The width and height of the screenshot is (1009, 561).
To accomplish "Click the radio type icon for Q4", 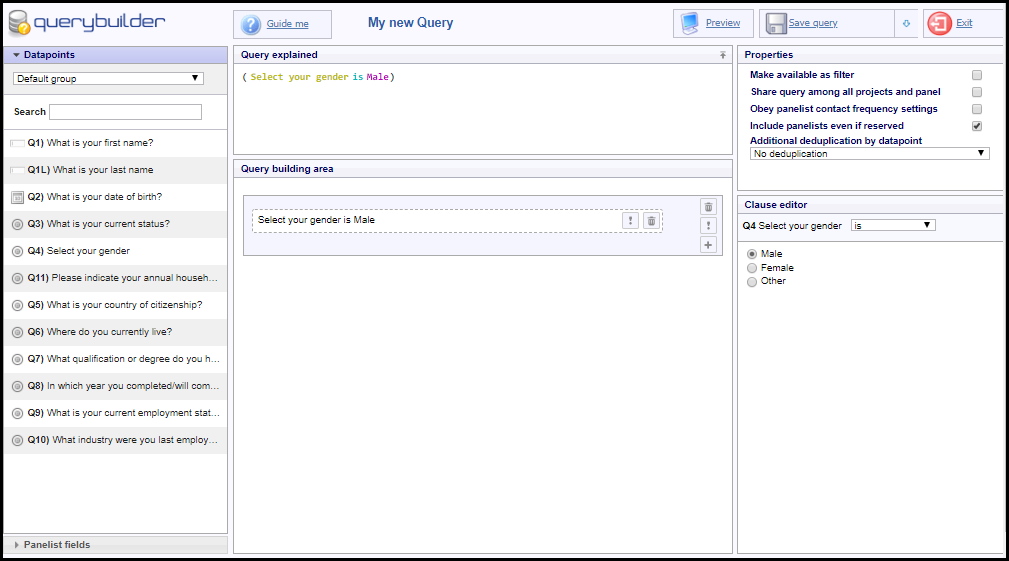I will (17, 252).
